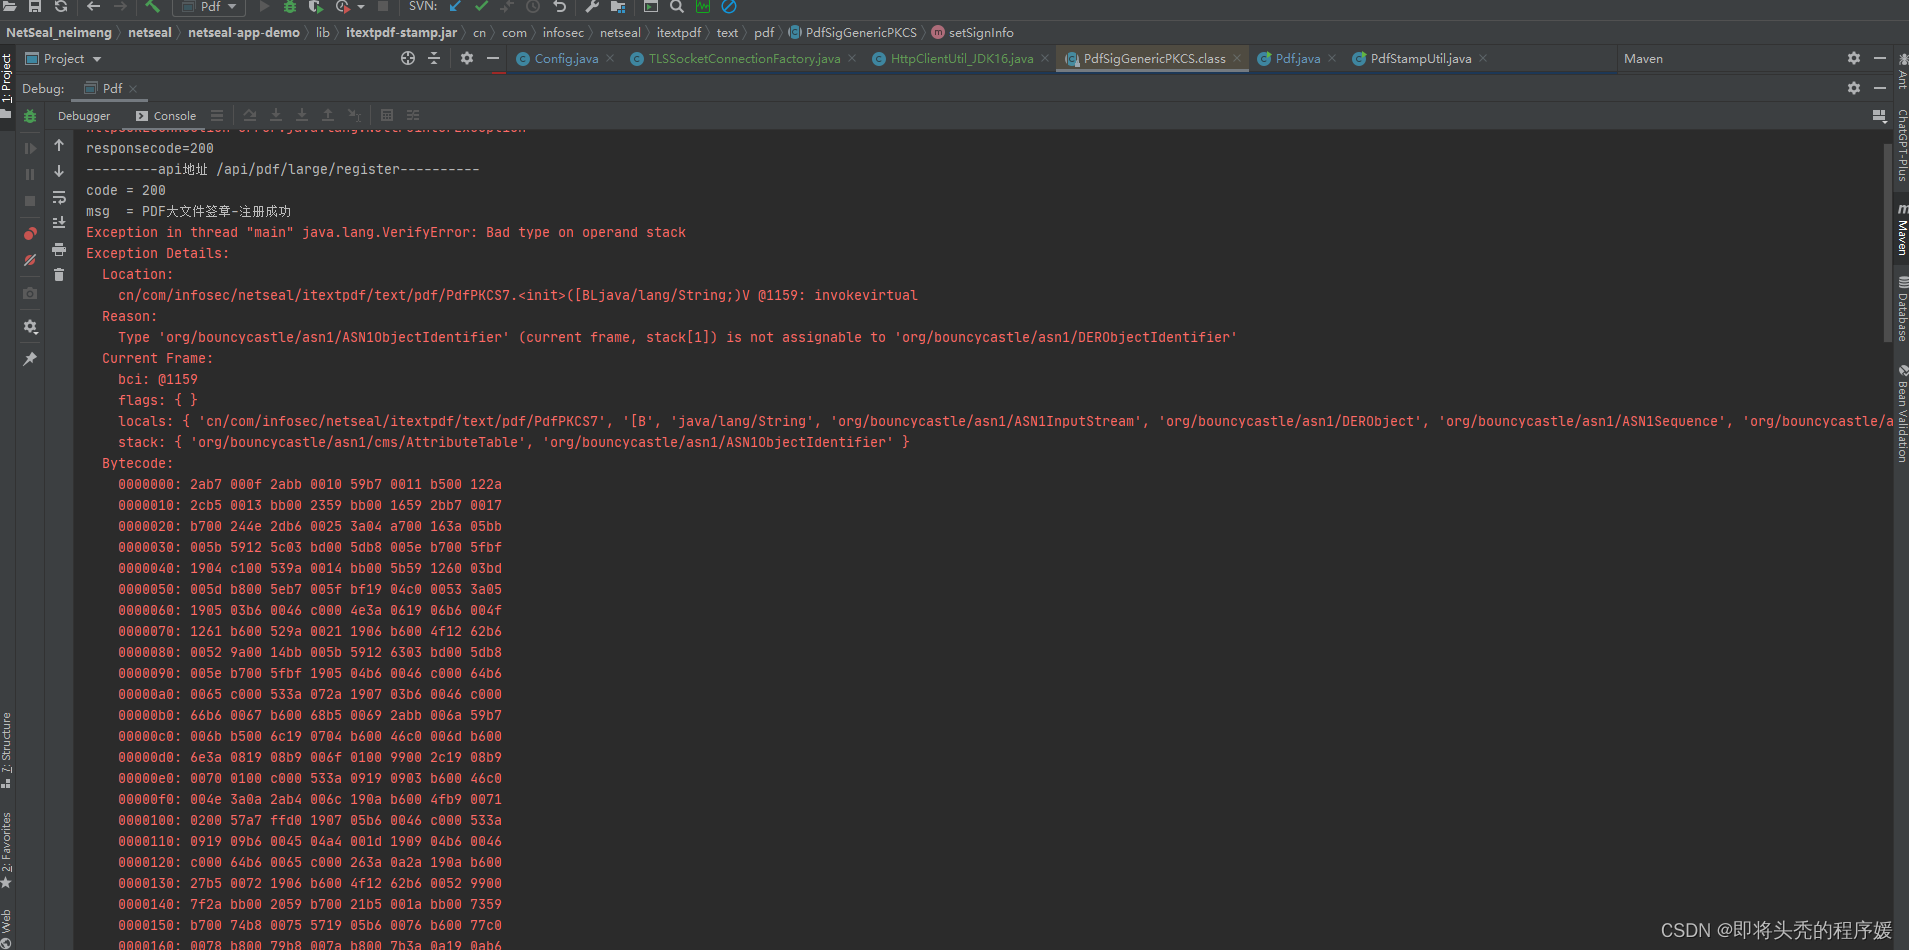Toggle soft-wrap for console output
Viewport: 1909px width, 950px height.
(59, 198)
